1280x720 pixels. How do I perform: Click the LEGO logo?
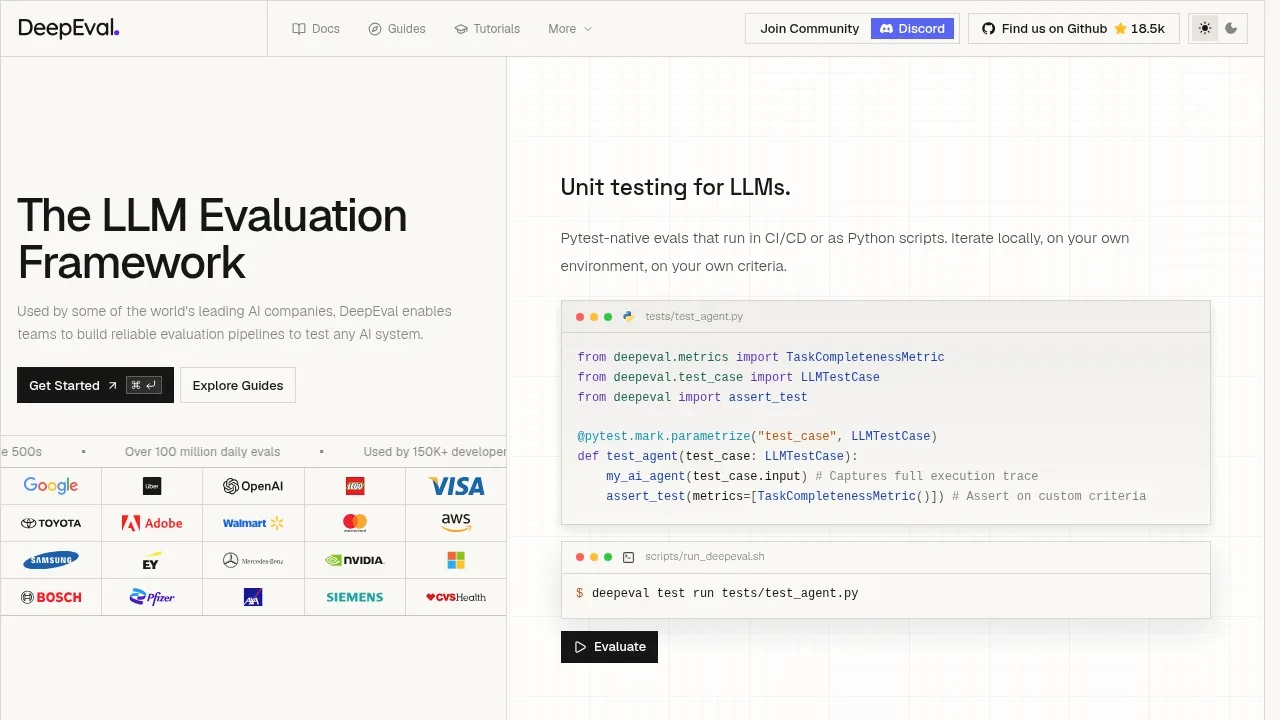(355, 487)
